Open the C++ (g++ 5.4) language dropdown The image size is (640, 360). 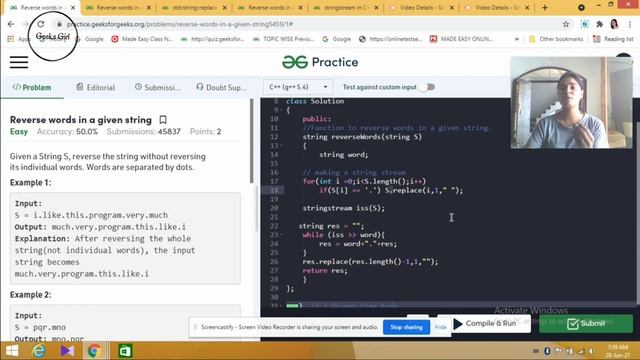tap(298, 87)
